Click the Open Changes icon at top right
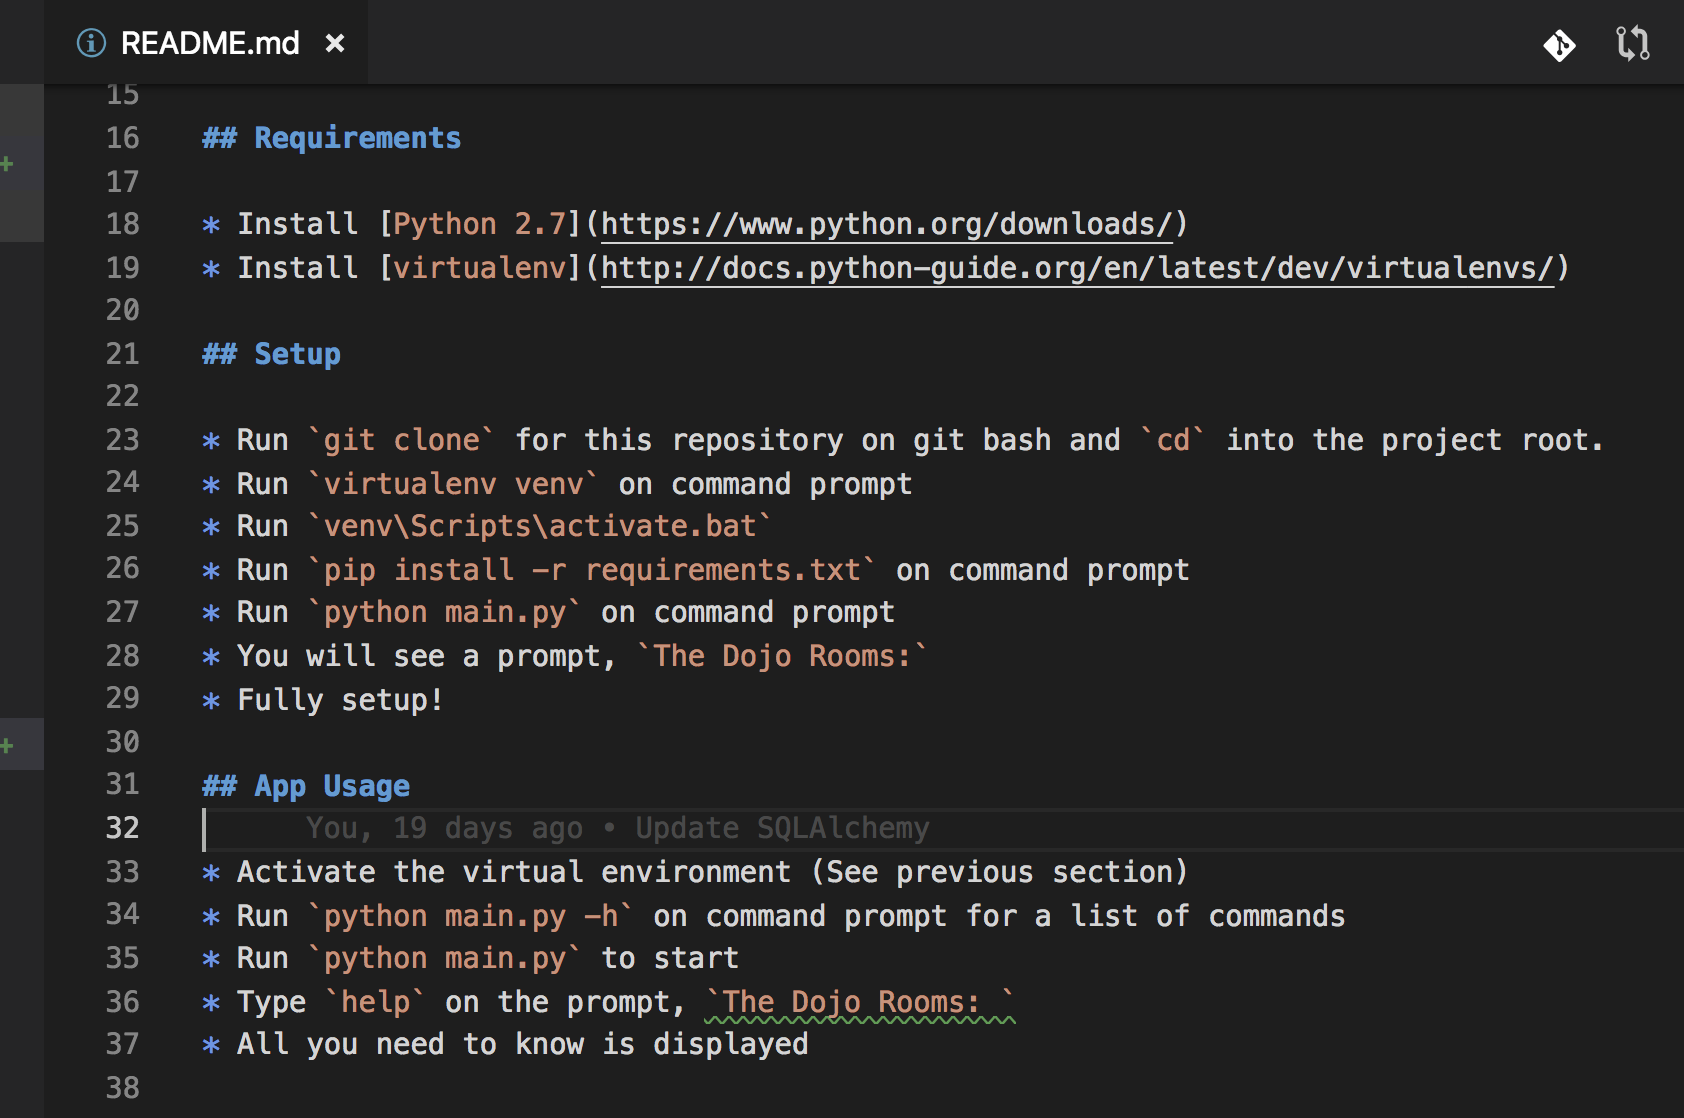 tap(1632, 44)
